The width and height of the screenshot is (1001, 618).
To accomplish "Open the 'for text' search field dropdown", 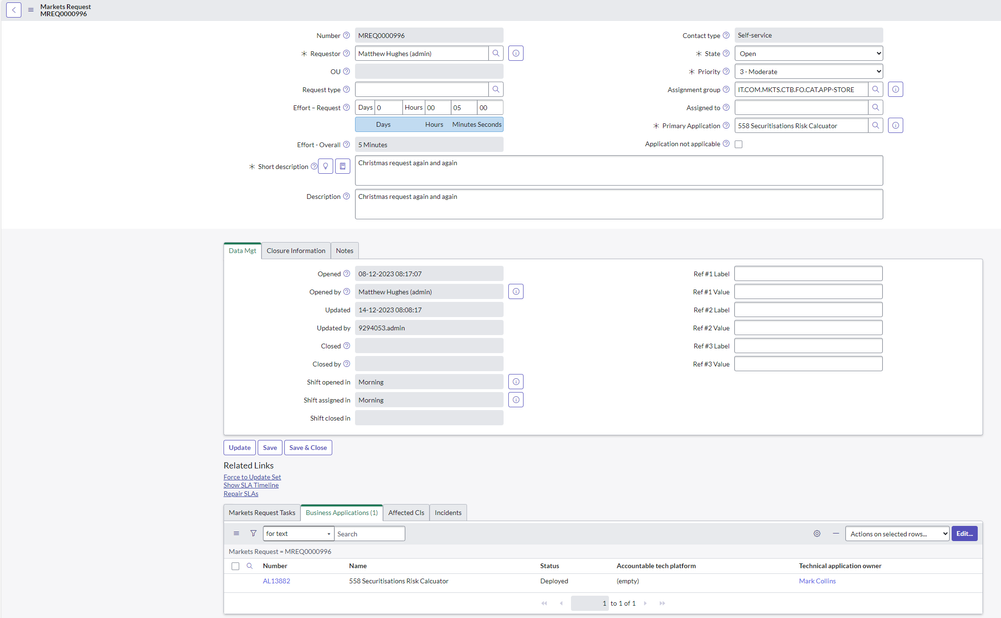I will (x=298, y=534).
